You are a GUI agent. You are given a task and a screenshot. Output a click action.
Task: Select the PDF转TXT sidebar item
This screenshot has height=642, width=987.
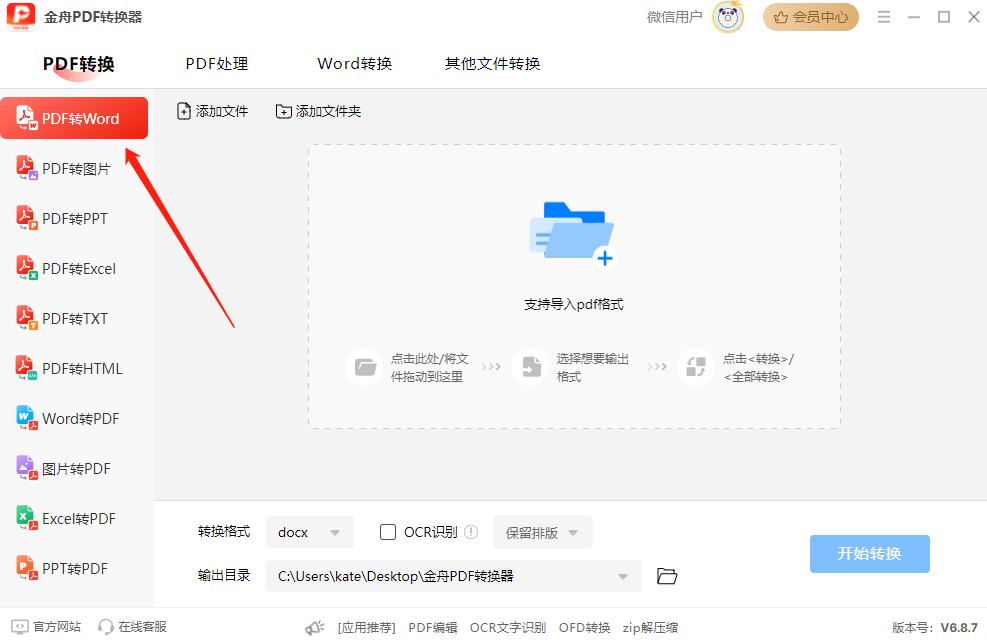click(74, 318)
